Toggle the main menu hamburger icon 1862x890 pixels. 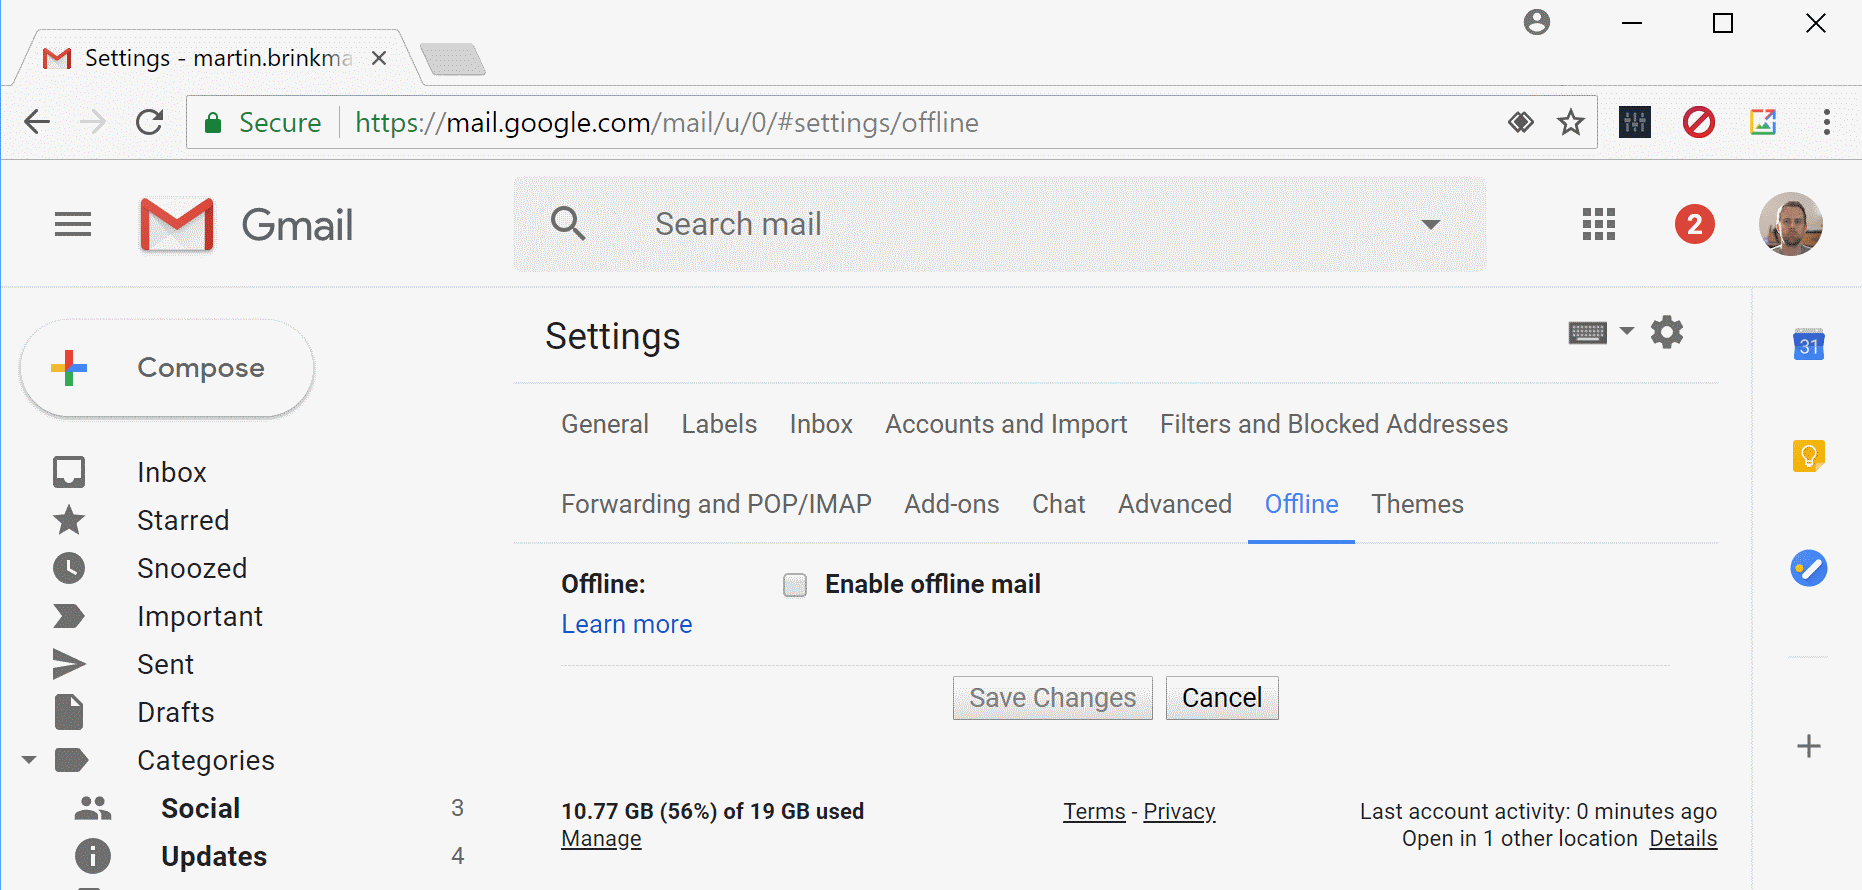point(73,224)
